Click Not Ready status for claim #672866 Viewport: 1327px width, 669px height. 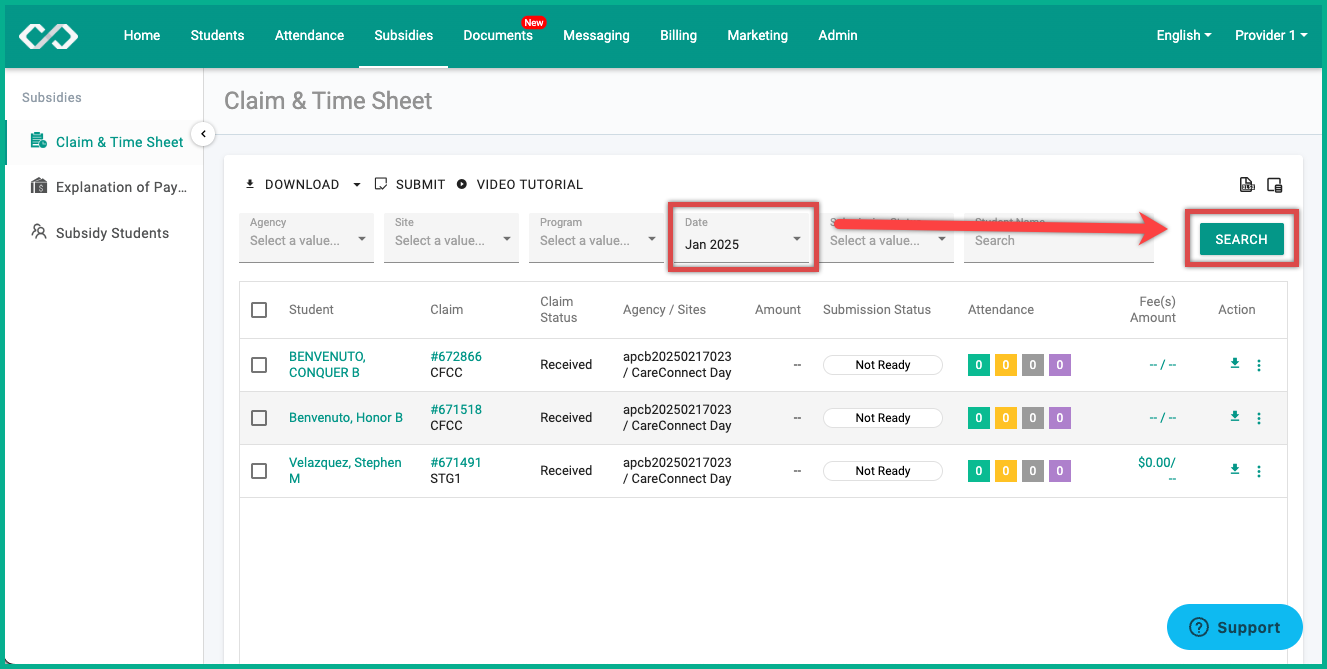pos(883,365)
